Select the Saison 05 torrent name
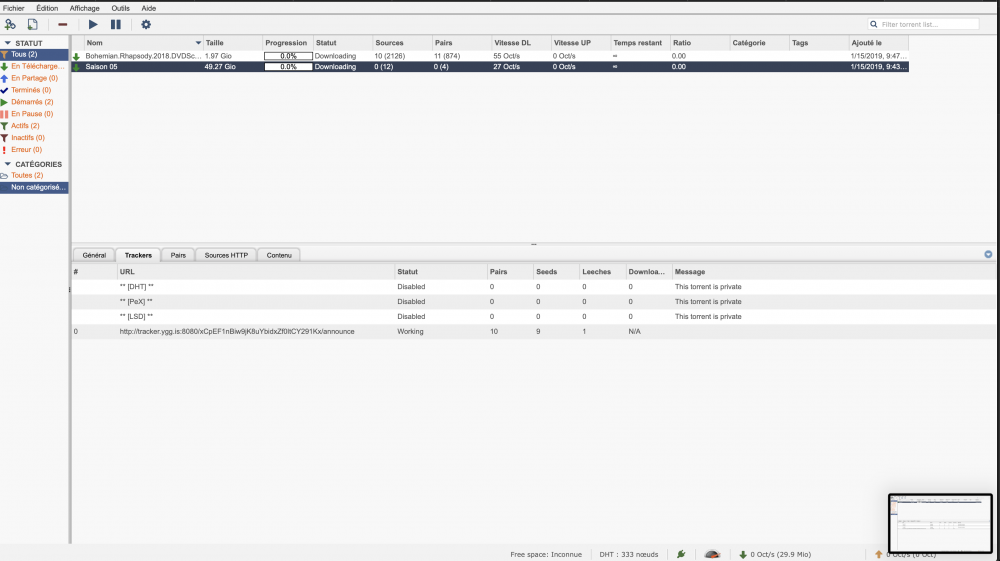 [x=101, y=66]
